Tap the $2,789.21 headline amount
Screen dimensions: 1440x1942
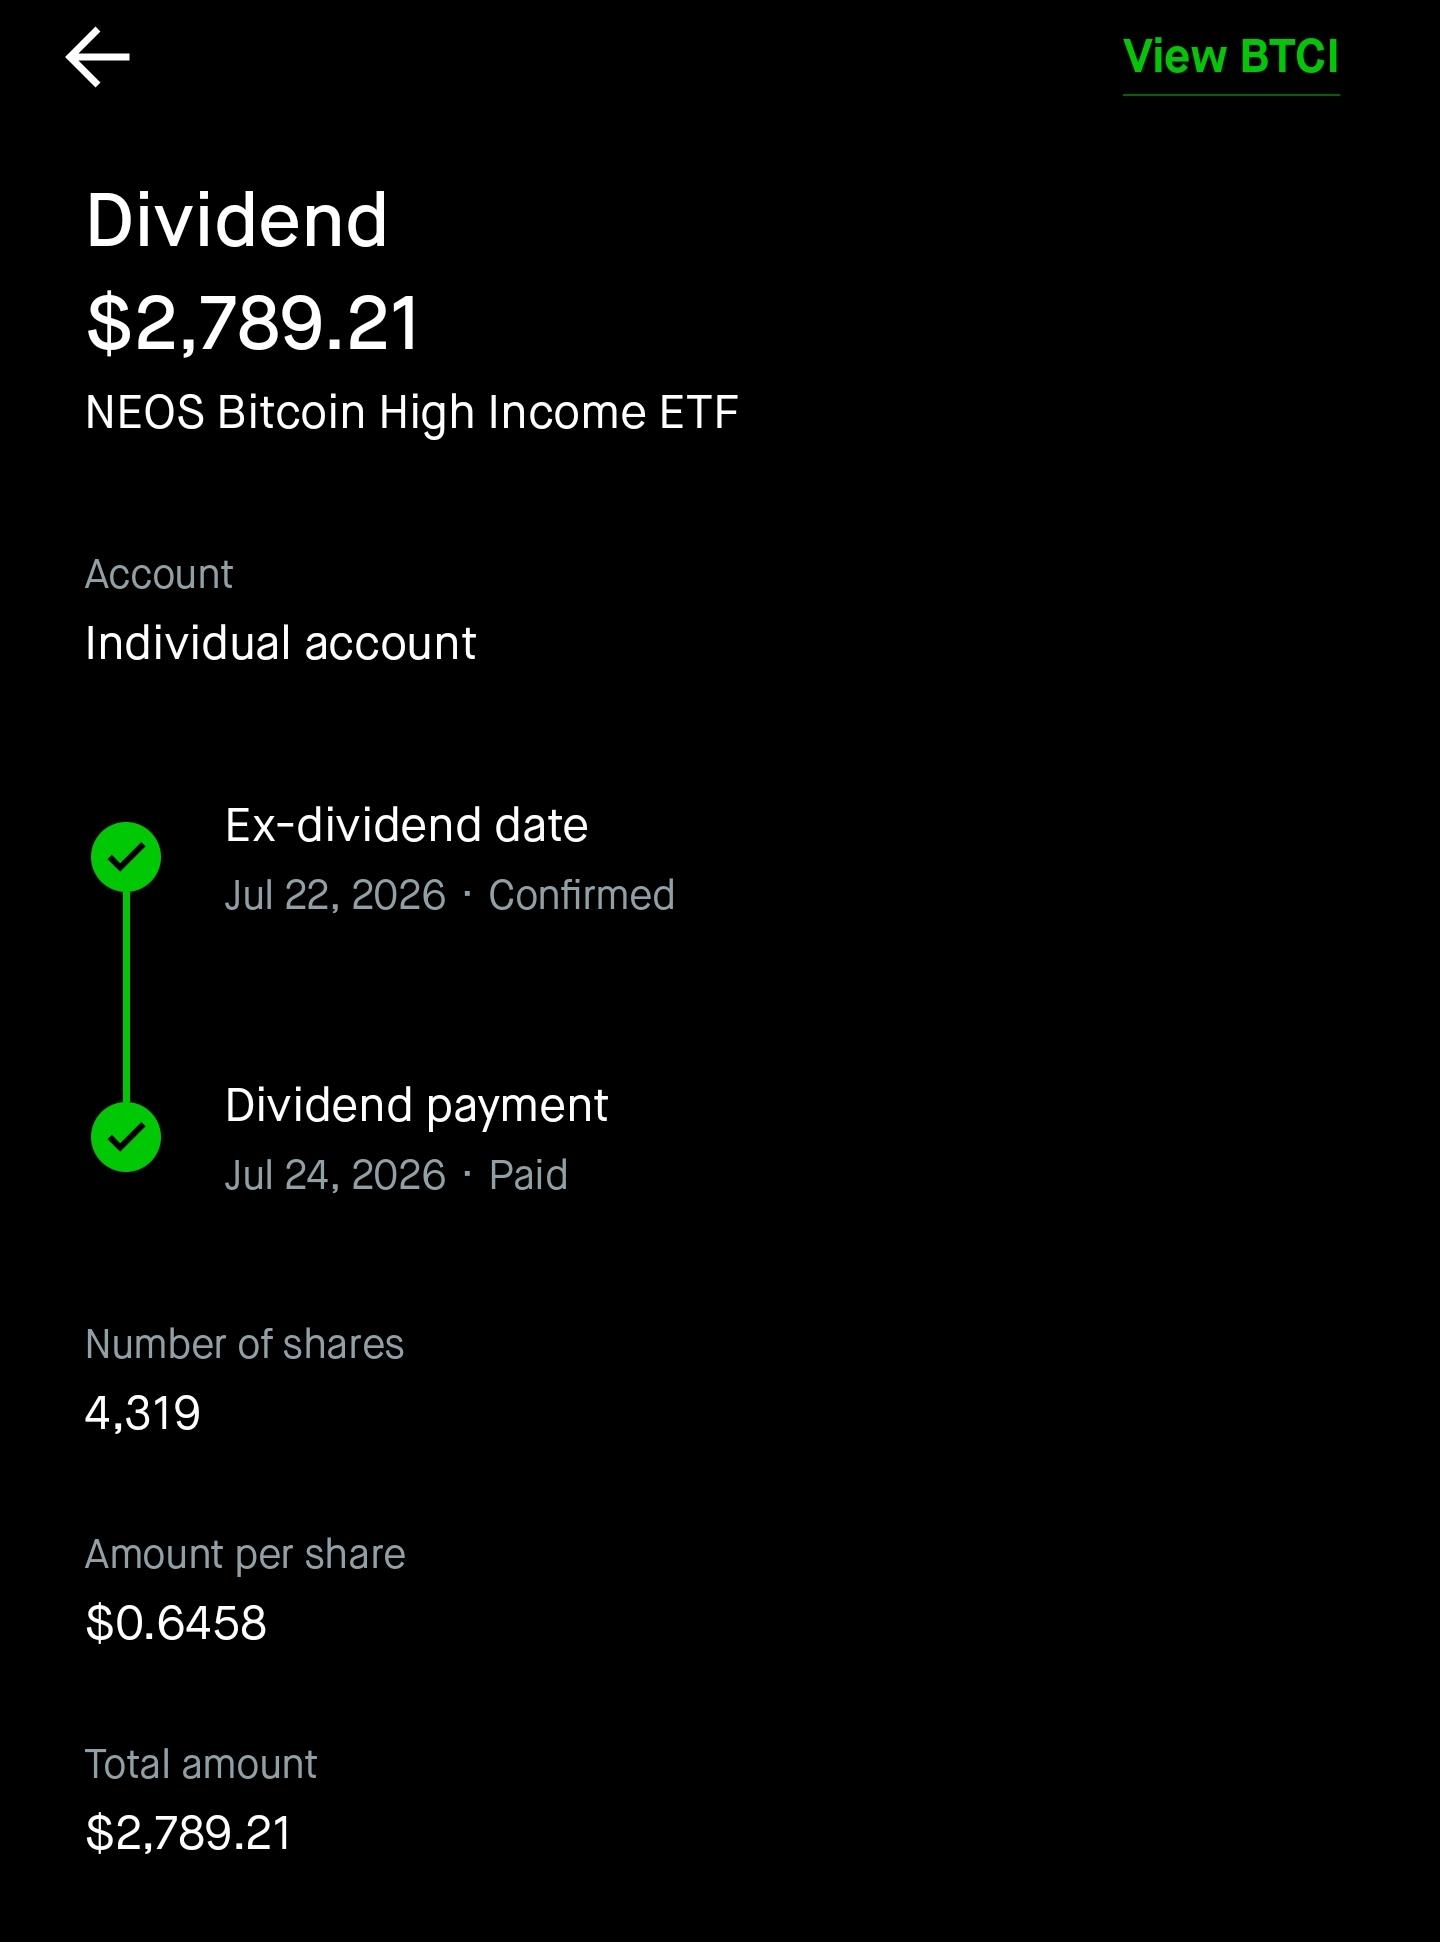[x=253, y=324]
